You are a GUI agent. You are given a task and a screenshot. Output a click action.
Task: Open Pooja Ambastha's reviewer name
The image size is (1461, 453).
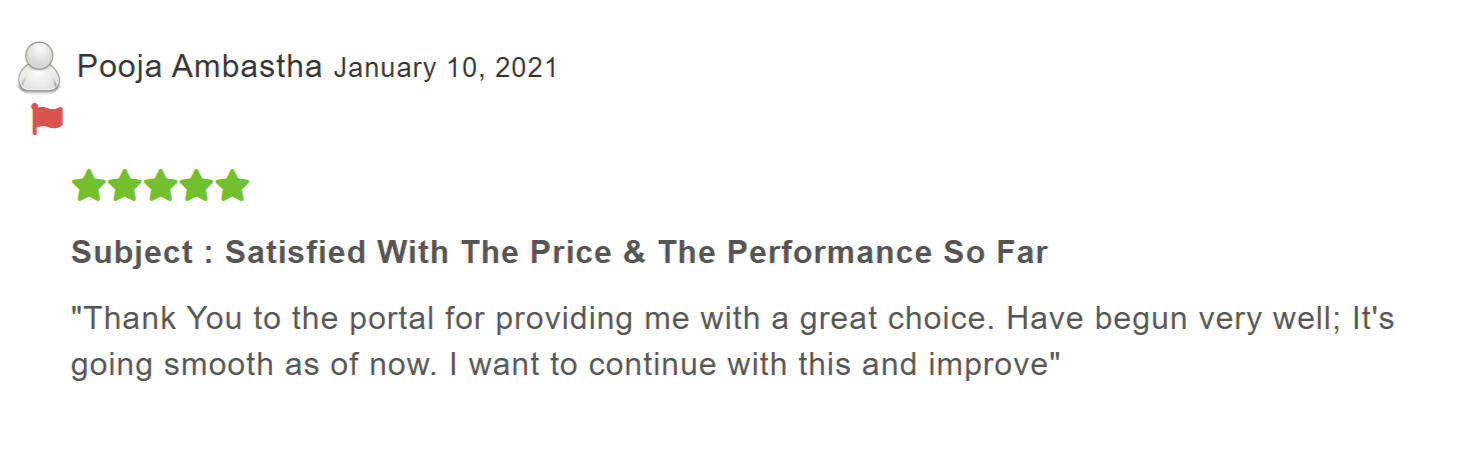tap(199, 67)
